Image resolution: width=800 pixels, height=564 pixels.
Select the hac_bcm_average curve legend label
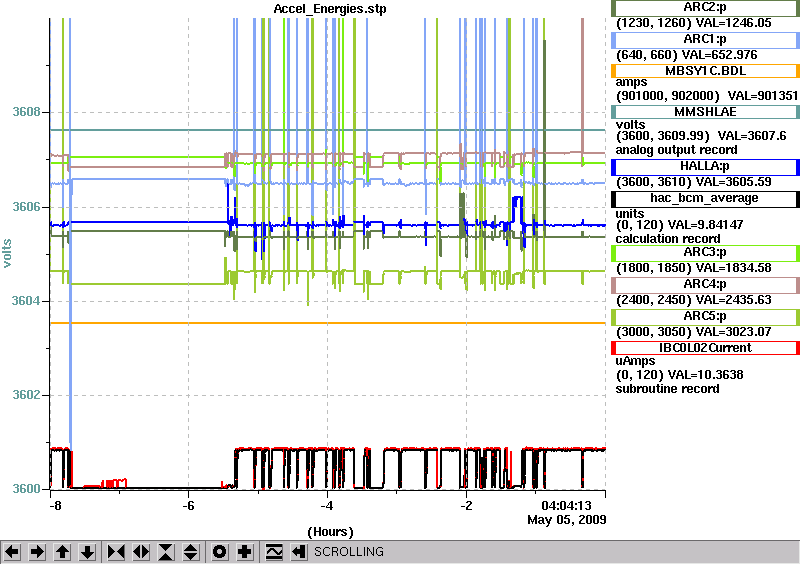pos(705,199)
